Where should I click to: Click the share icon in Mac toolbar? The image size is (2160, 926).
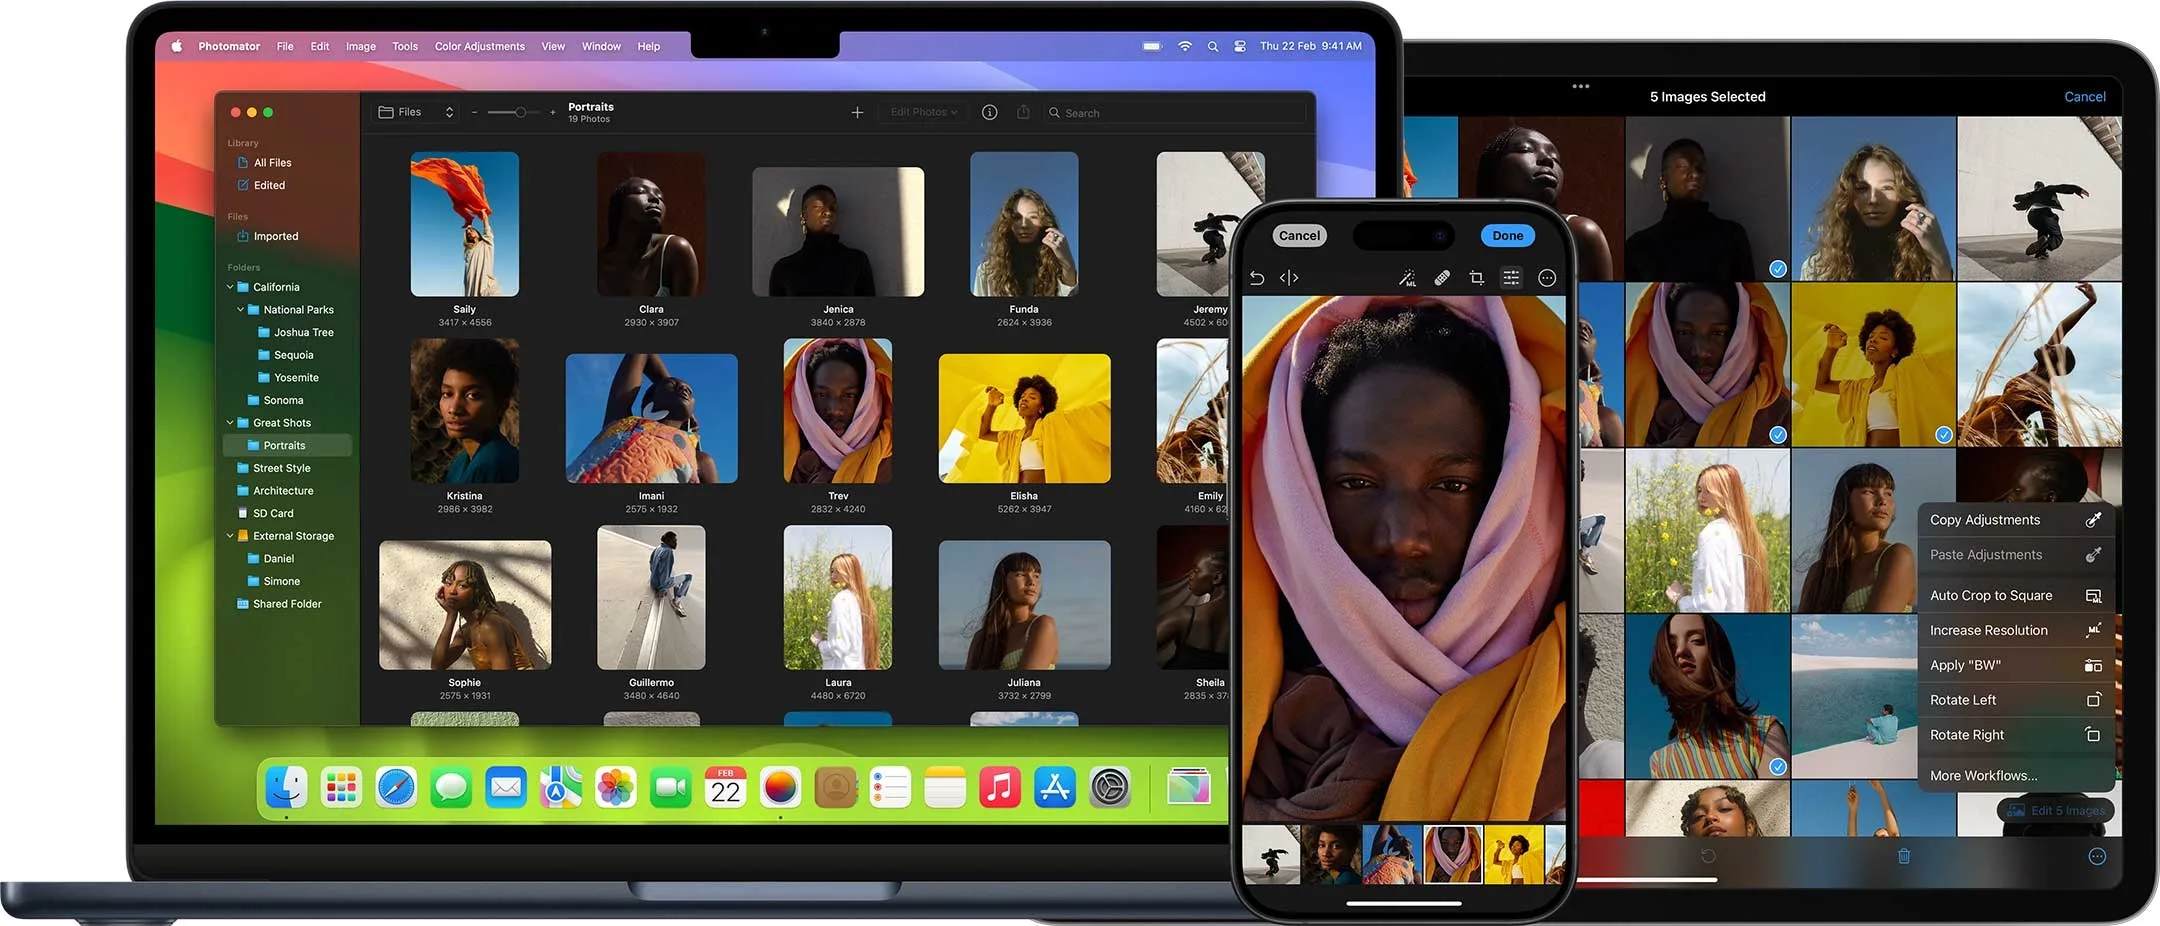[1023, 112]
